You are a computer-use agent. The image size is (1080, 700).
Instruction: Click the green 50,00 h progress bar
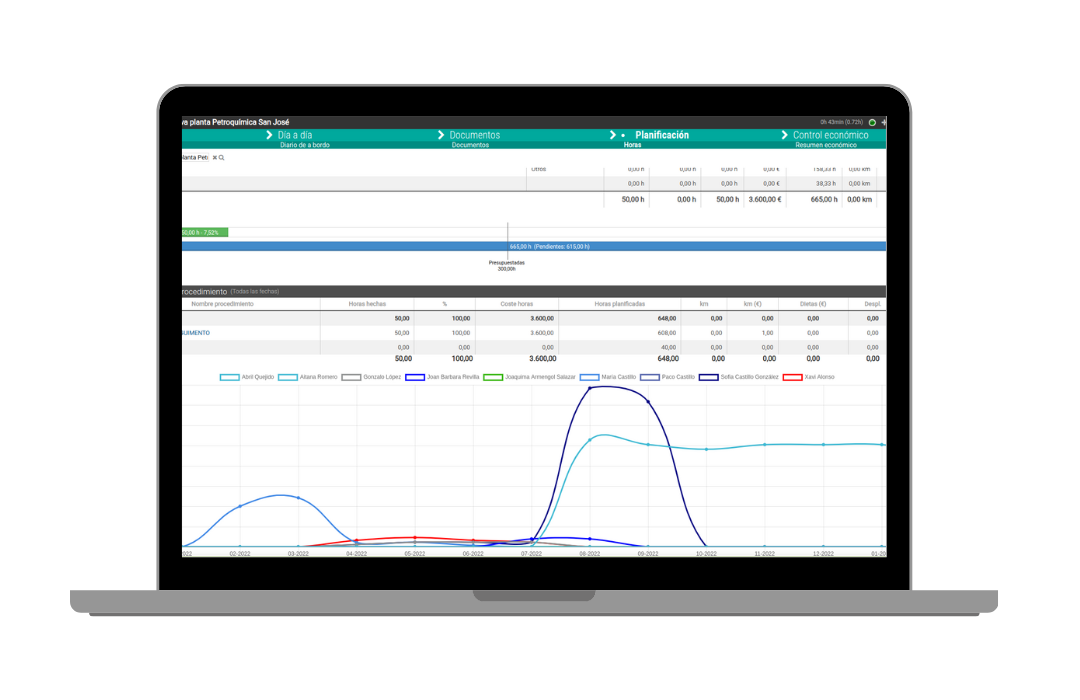[x=204, y=232]
